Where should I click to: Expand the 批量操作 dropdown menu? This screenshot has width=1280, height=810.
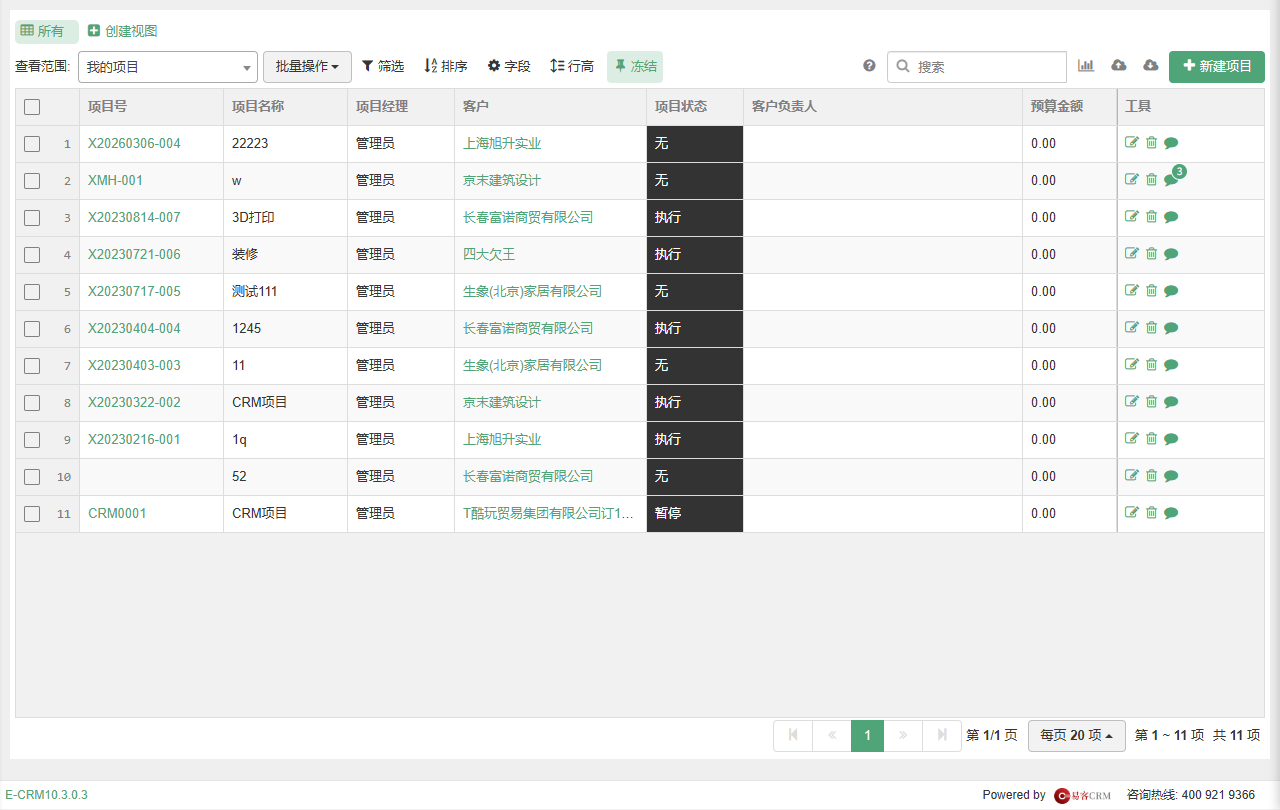click(x=307, y=67)
